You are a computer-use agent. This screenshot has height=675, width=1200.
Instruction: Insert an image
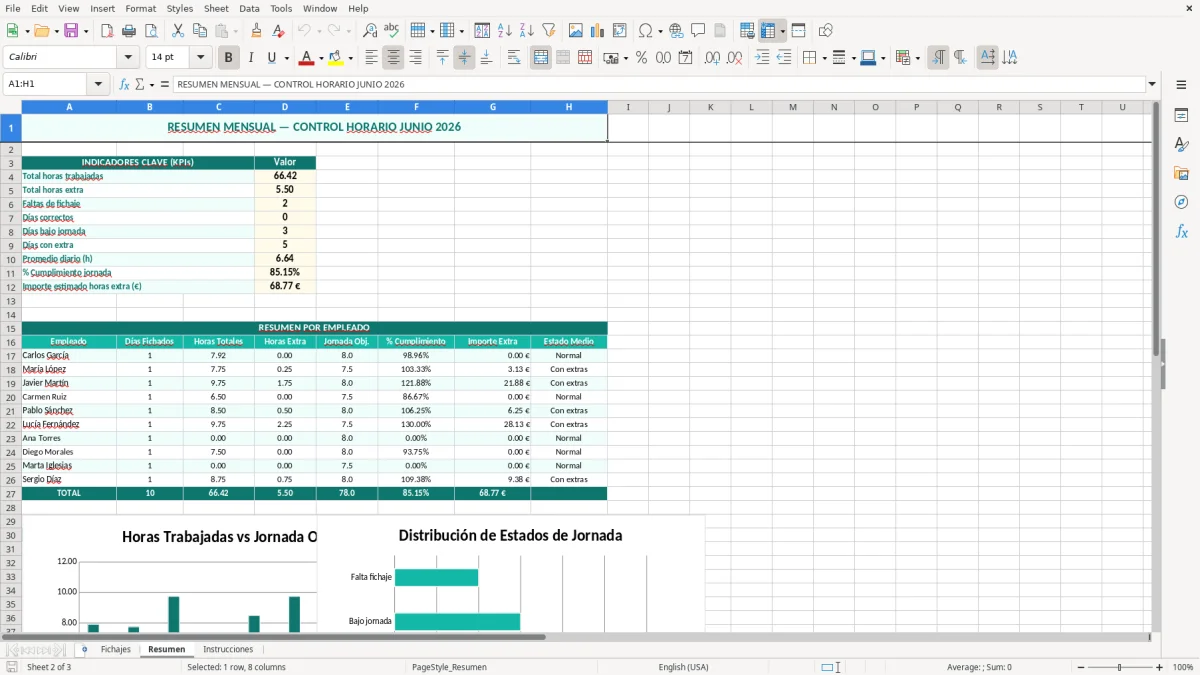(576, 31)
